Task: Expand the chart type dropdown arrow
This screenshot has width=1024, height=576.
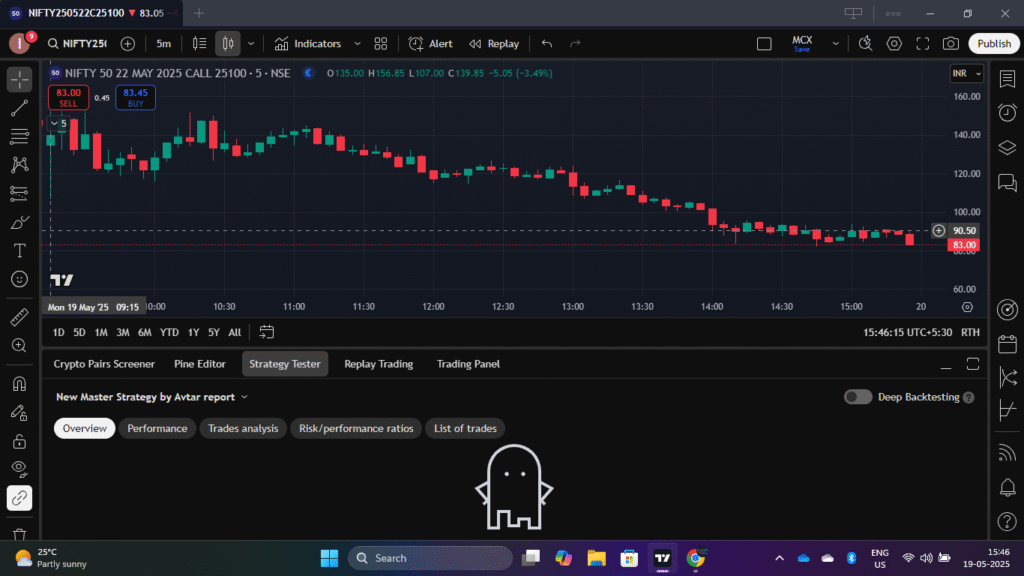Action: point(251,44)
